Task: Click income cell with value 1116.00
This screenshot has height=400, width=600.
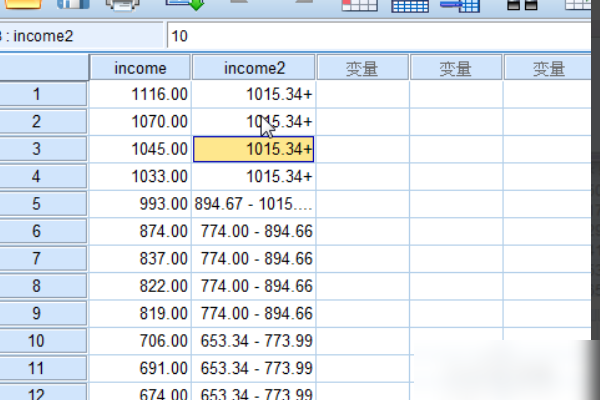Action: (x=140, y=94)
